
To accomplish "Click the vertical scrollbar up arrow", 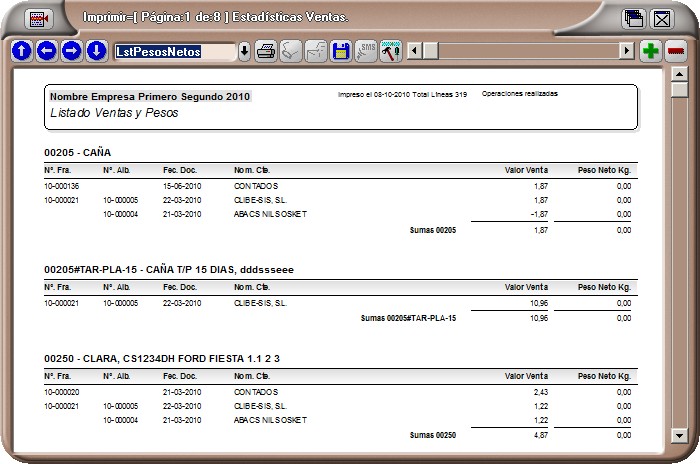I will (x=679, y=74).
